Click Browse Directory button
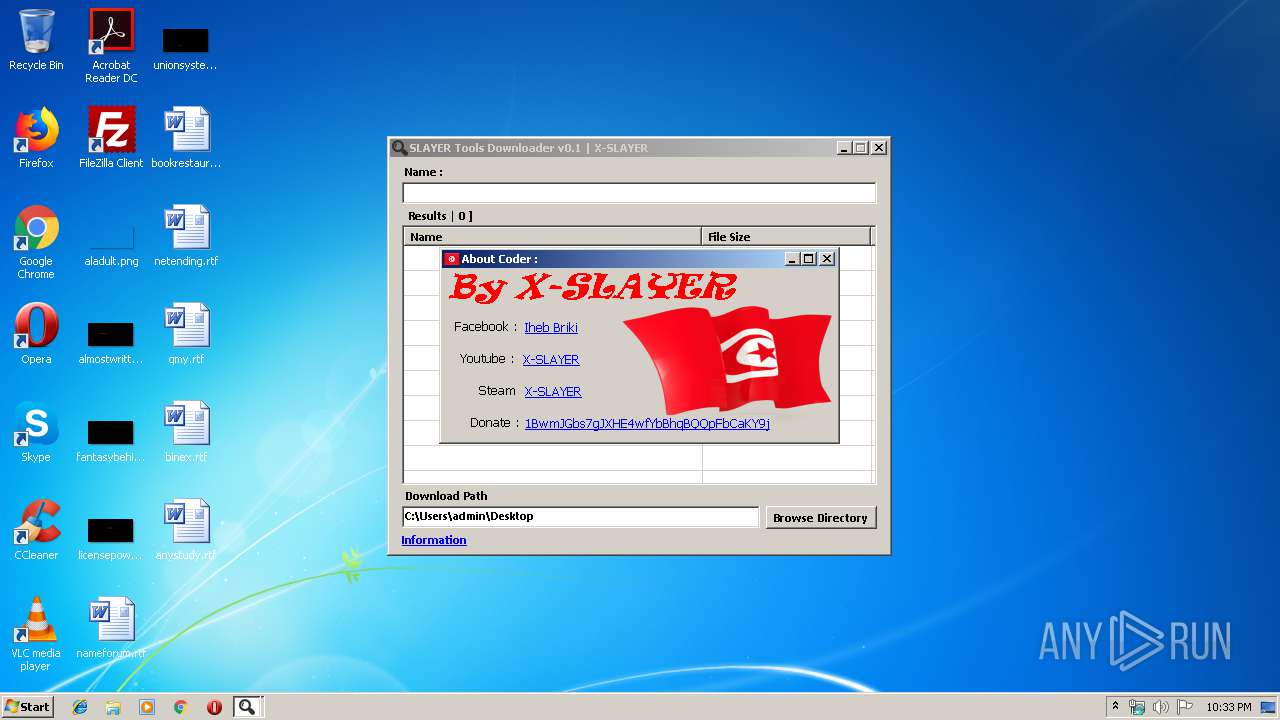 (820, 517)
